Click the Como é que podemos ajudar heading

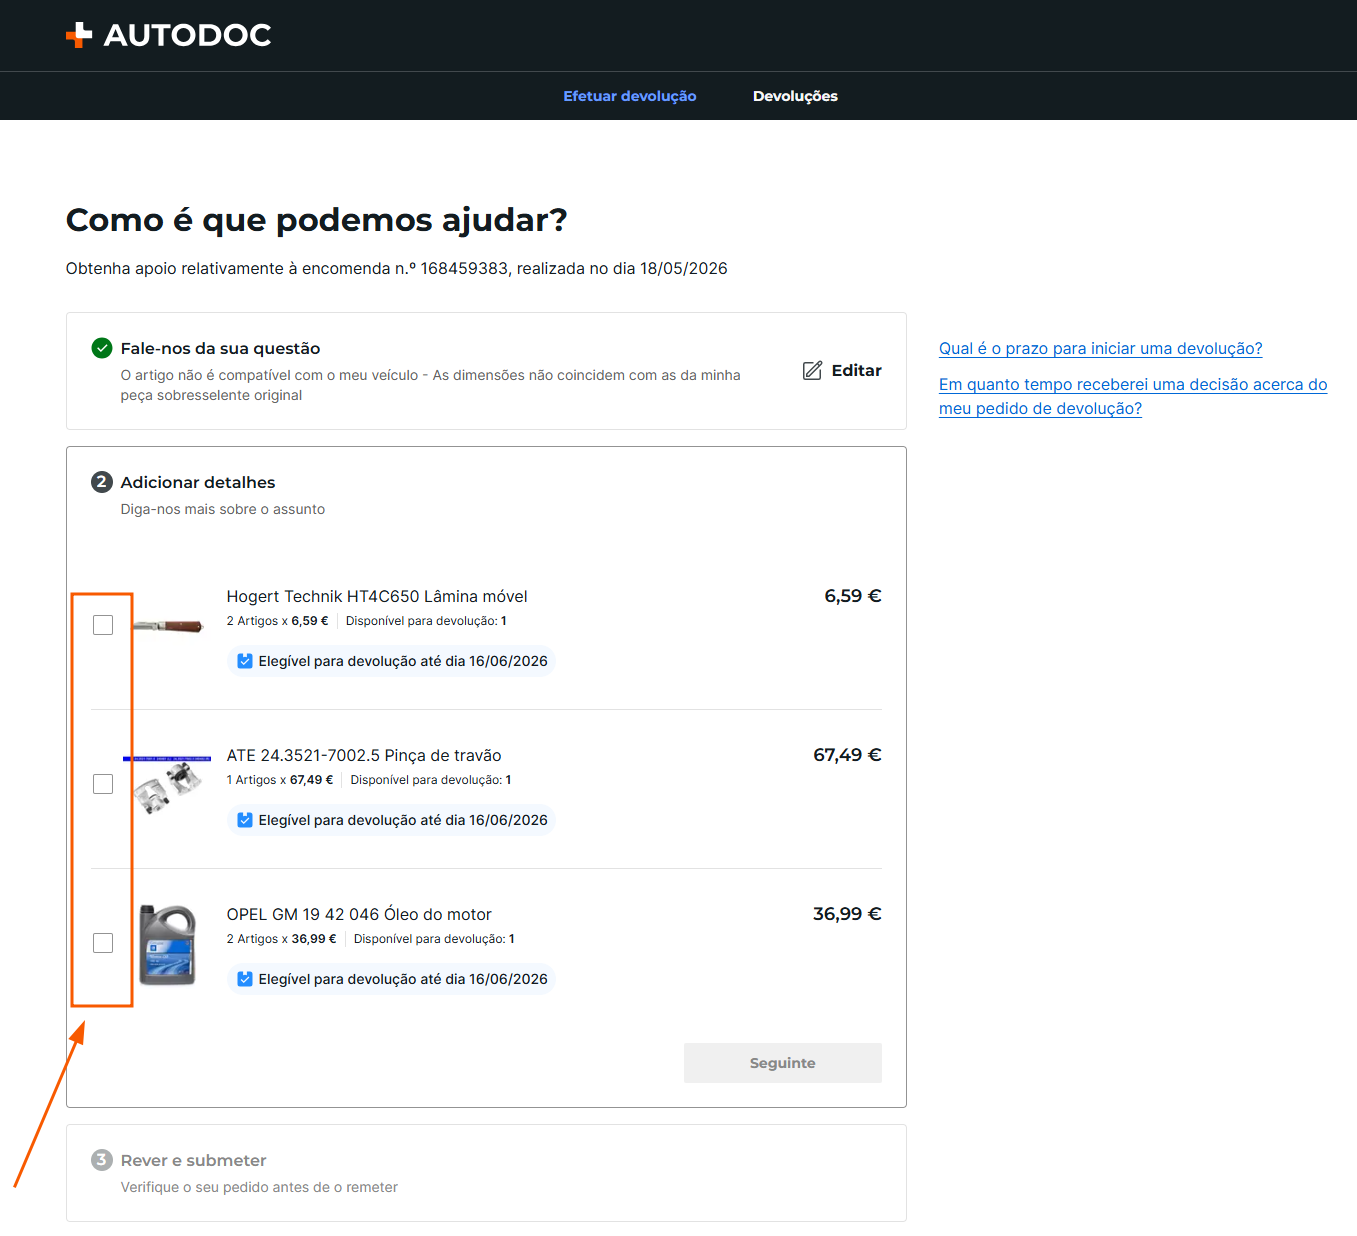(317, 219)
